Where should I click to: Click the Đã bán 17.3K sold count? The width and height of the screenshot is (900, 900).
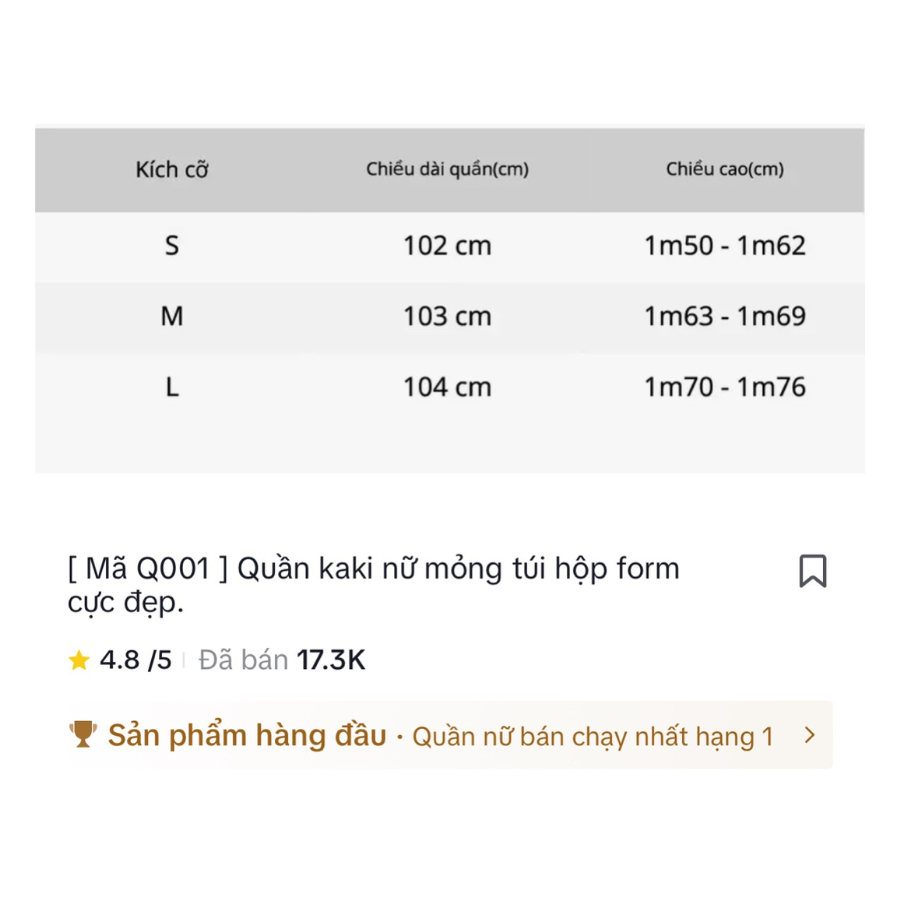click(282, 660)
